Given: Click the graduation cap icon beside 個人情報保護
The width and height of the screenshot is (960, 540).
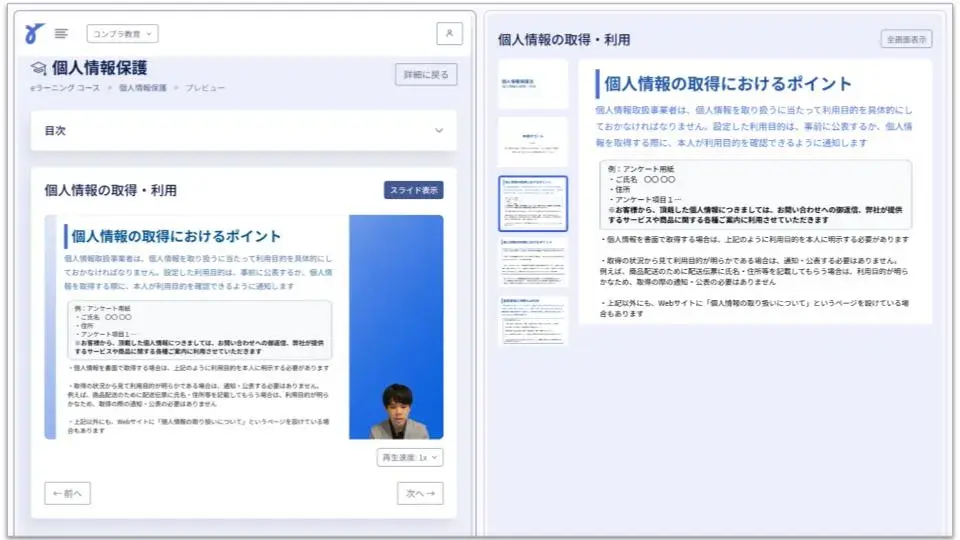Looking at the screenshot, I should coord(39,68).
